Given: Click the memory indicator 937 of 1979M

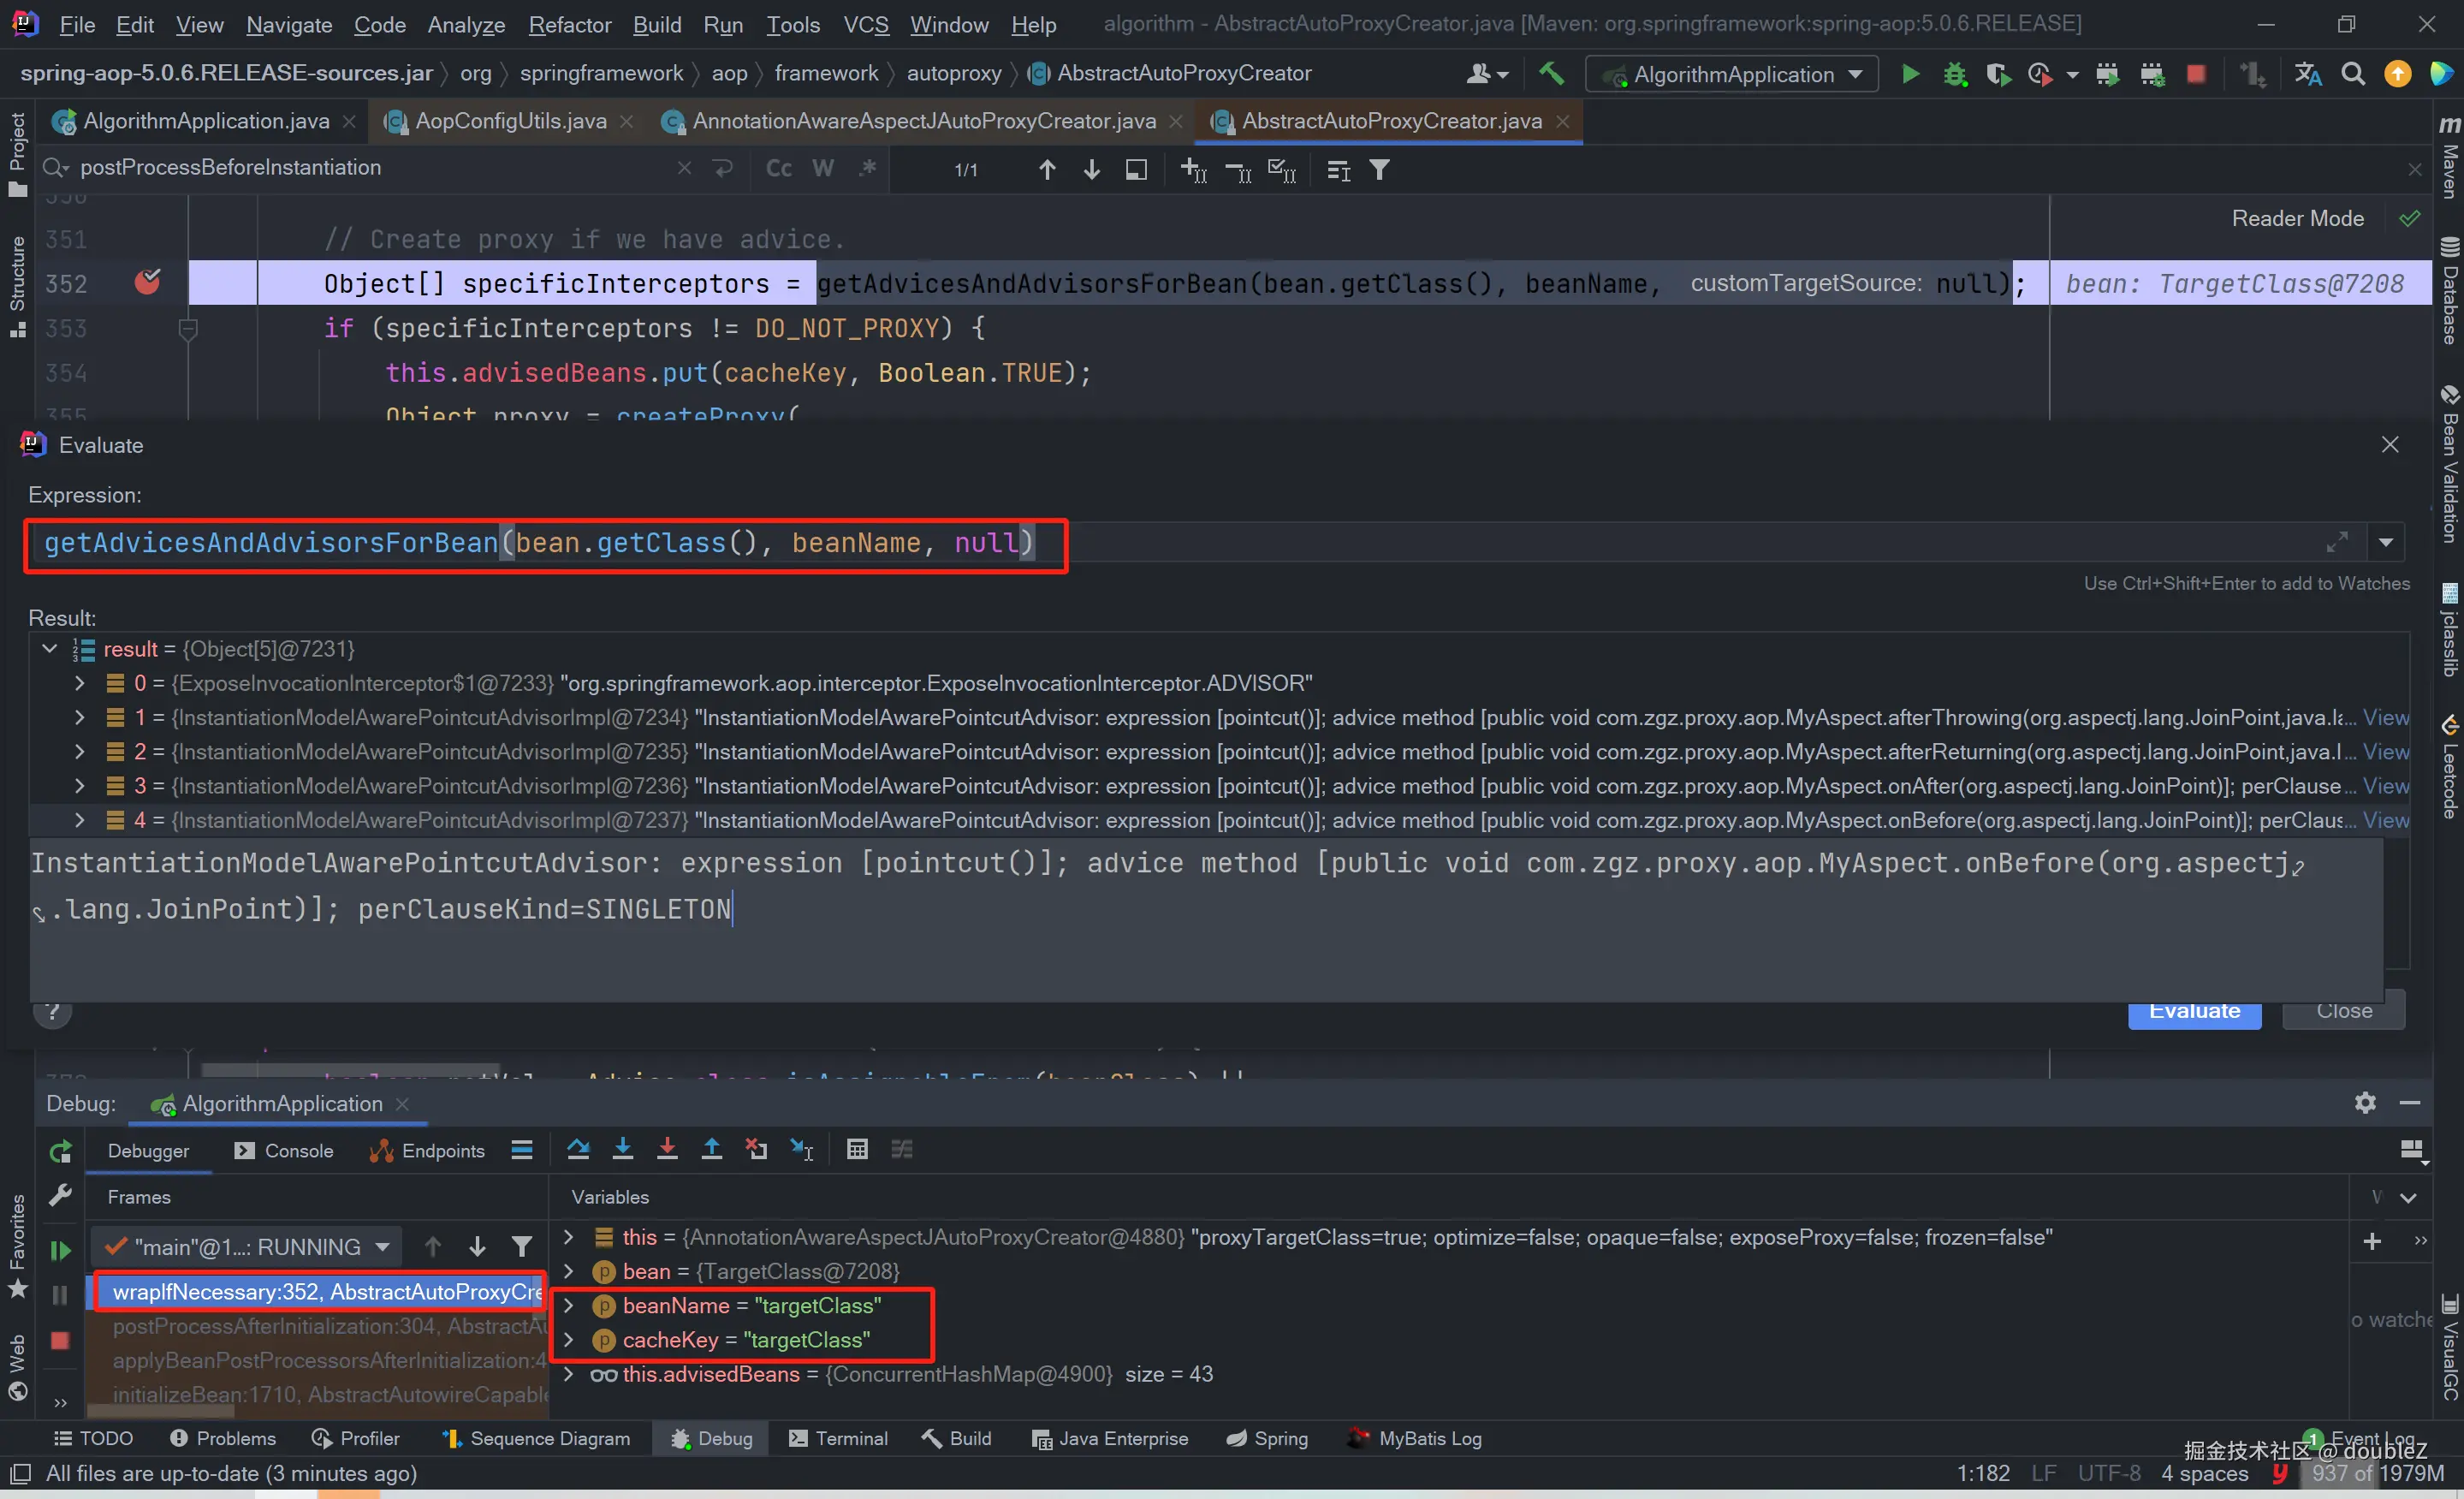Looking at the screenshot, I should pyautogui.click(x=2376, y=1473).
